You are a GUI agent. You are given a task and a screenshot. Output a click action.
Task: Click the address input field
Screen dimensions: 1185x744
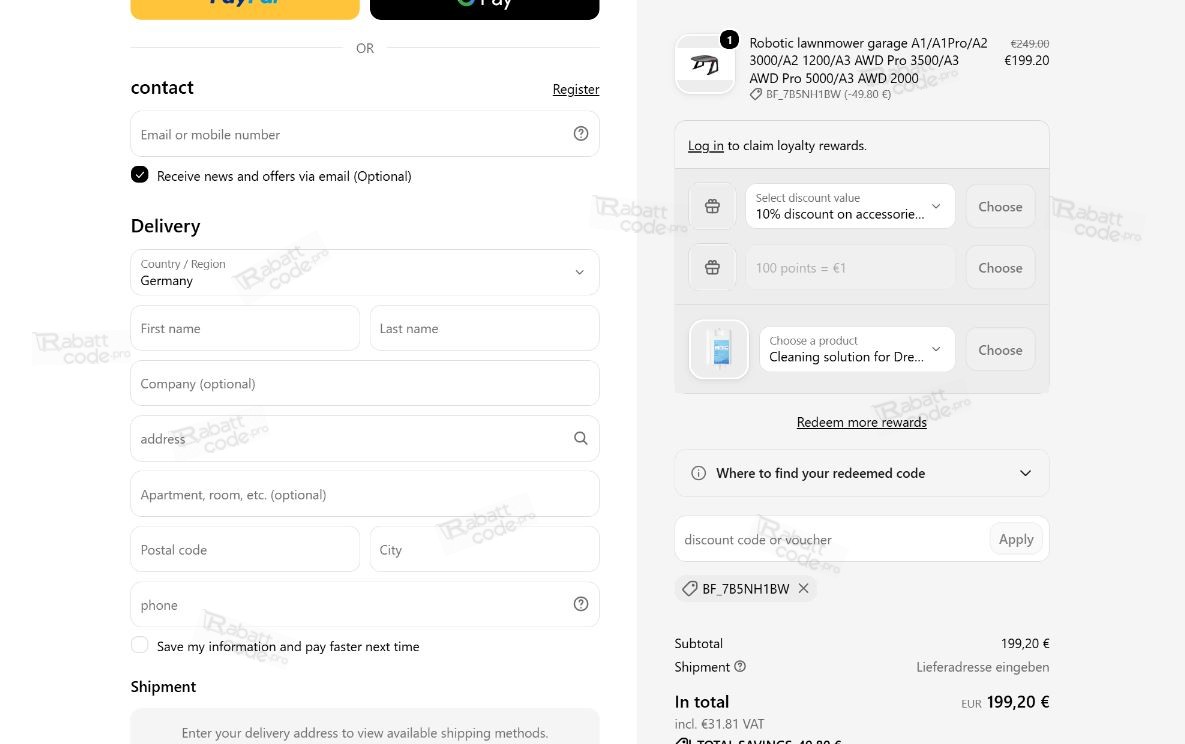click(x=365, y=439)
